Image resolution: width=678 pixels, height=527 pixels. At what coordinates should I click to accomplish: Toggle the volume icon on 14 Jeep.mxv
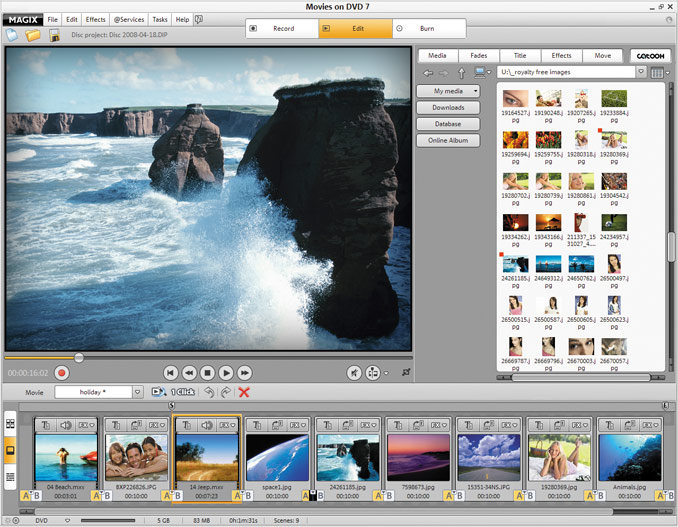(x=205, y=425)
